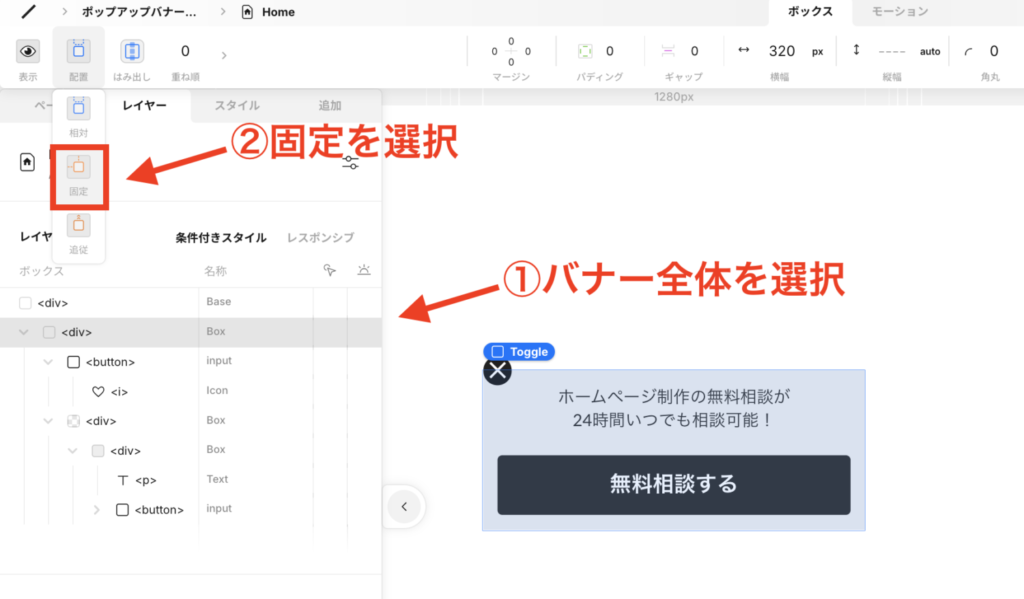Edit the 角丸 radius value
This screenshot has height=599, width=1024.
click(994, 51)
